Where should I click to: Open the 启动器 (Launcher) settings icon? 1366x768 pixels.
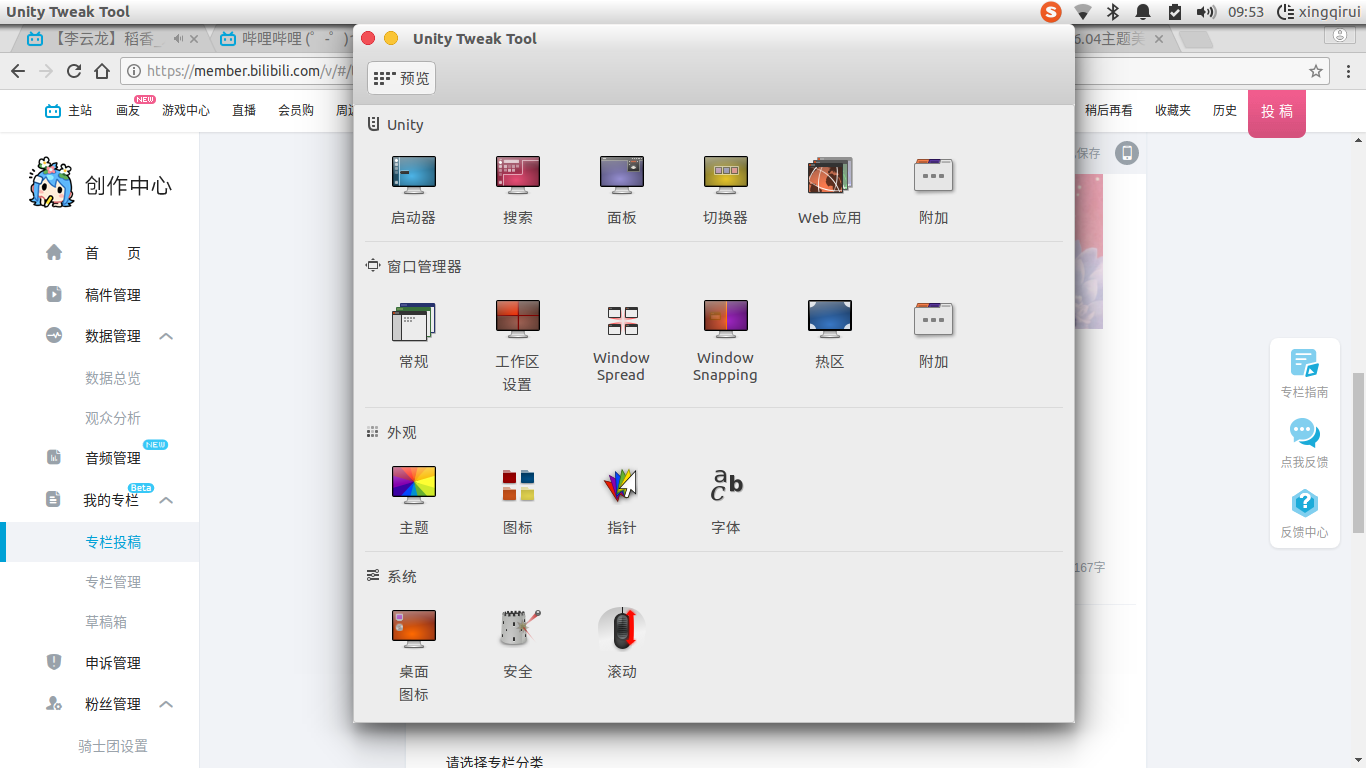[413, 175]
